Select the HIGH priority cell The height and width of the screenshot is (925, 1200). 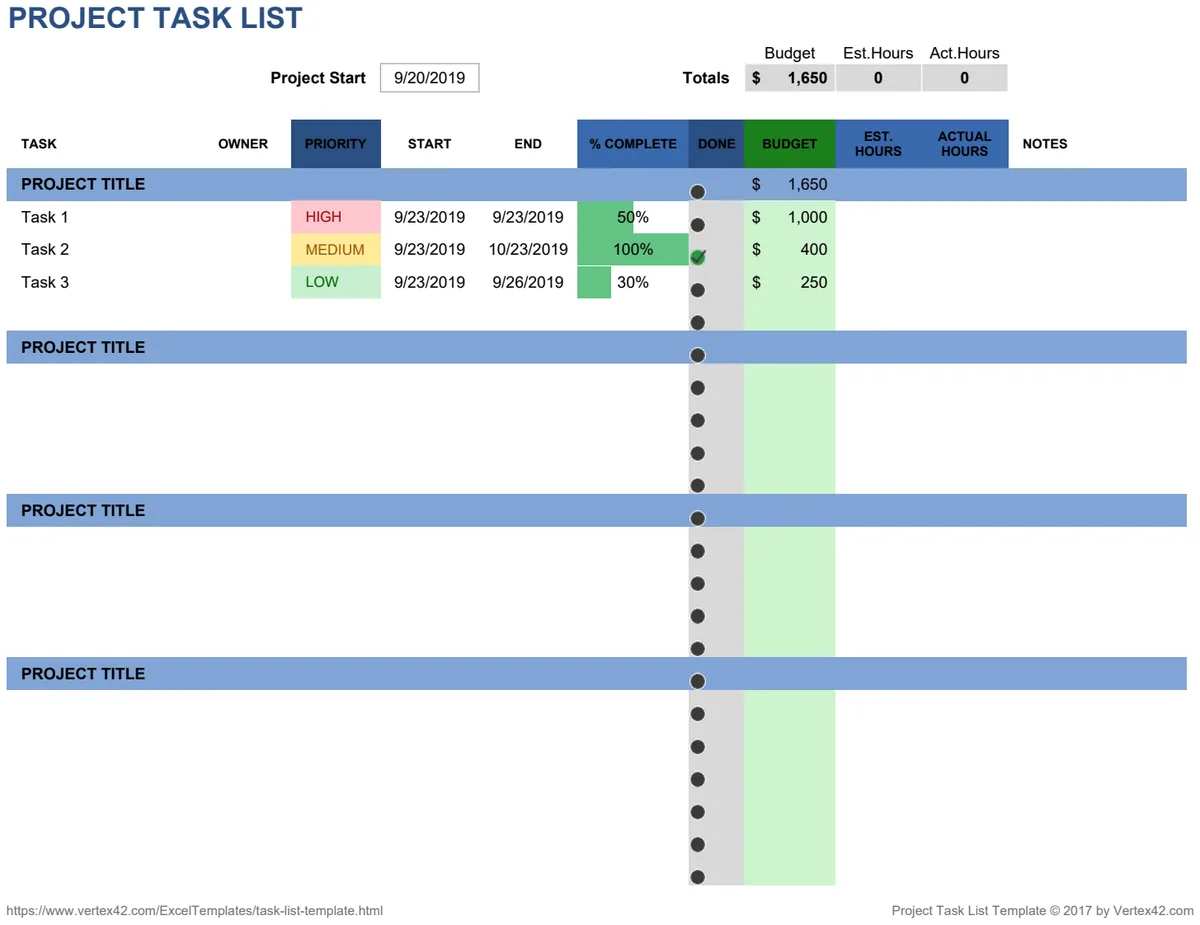pos(336,217)
